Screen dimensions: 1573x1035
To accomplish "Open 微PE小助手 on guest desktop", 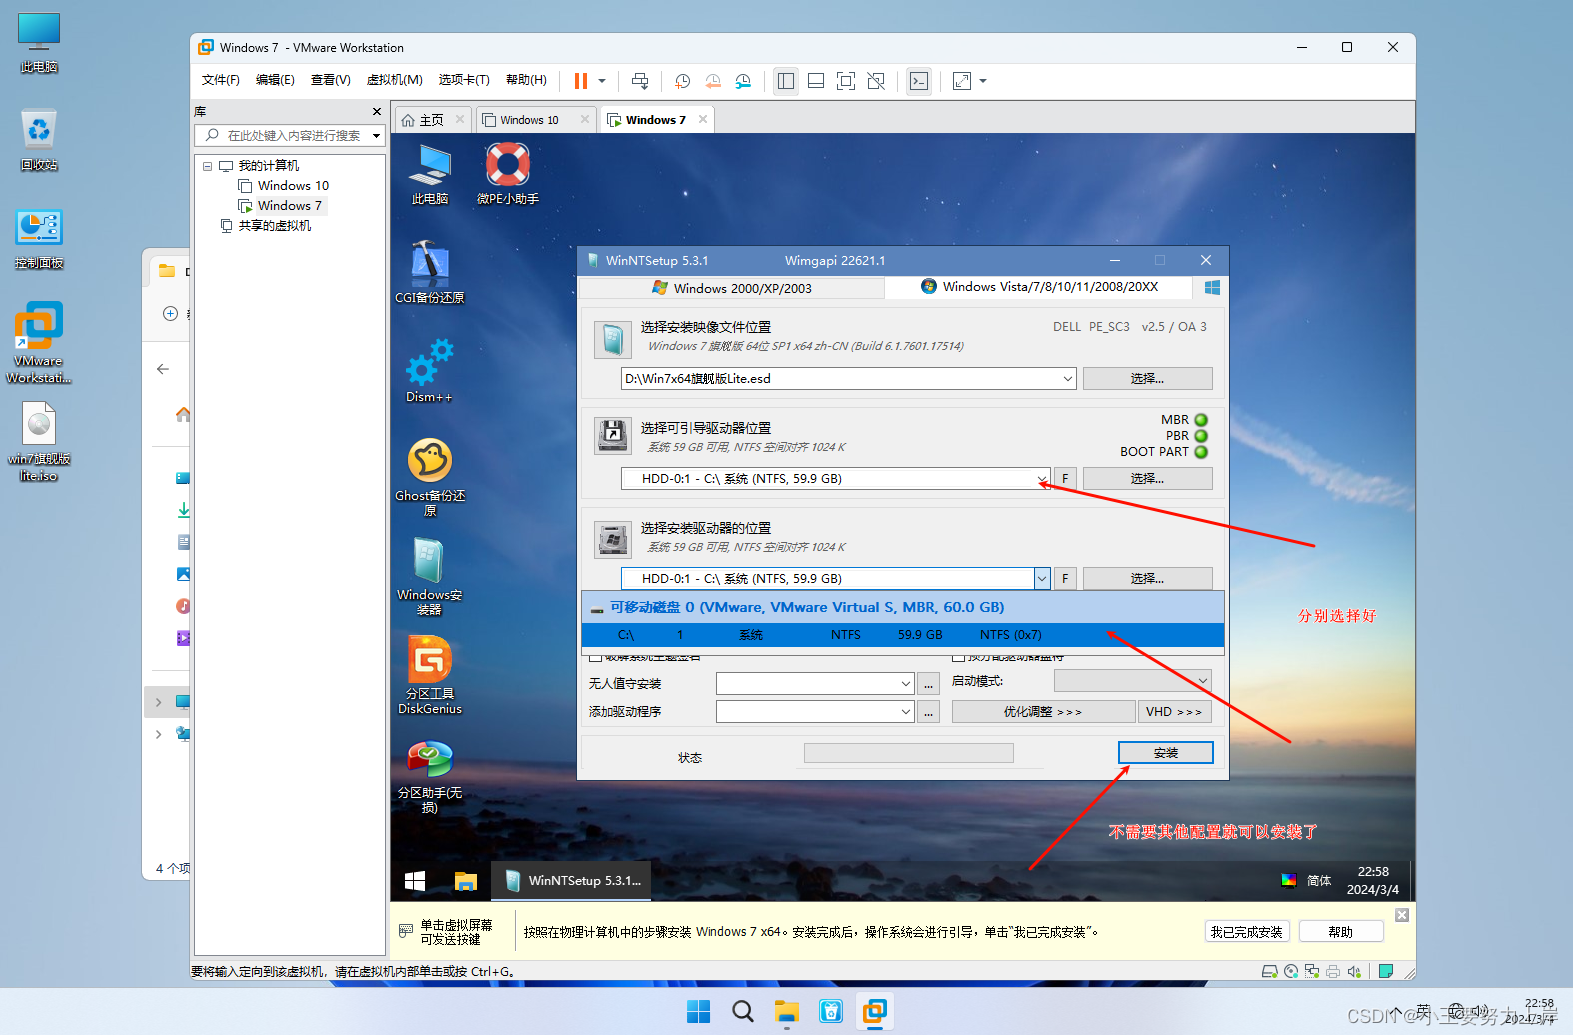I will click(x=508, y=173).
